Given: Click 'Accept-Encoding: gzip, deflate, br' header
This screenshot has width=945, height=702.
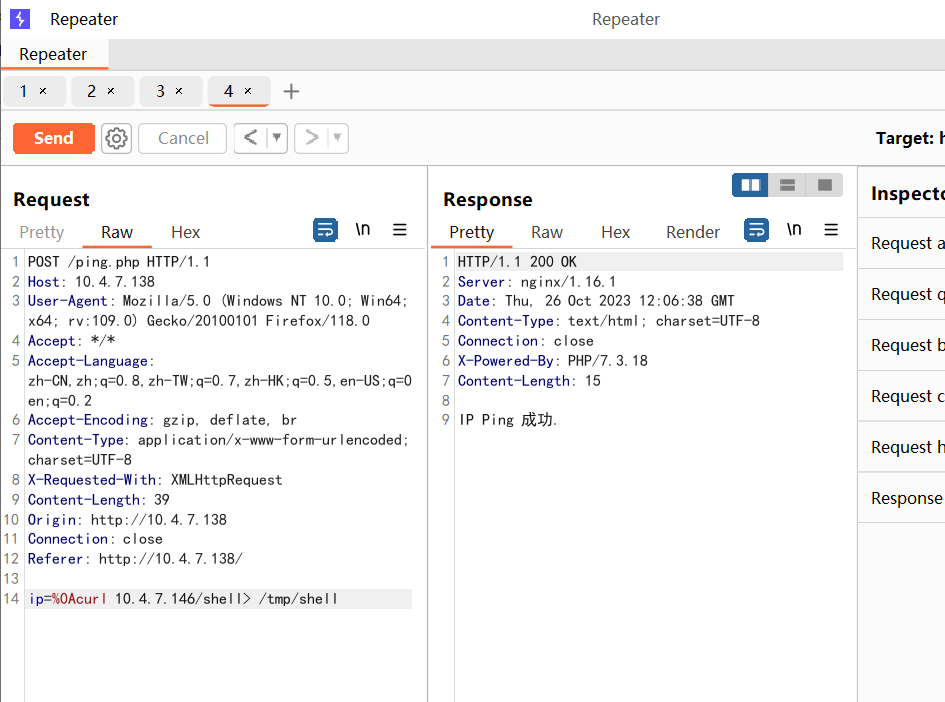Looking at the screenshot, I should tap(162, 420).
